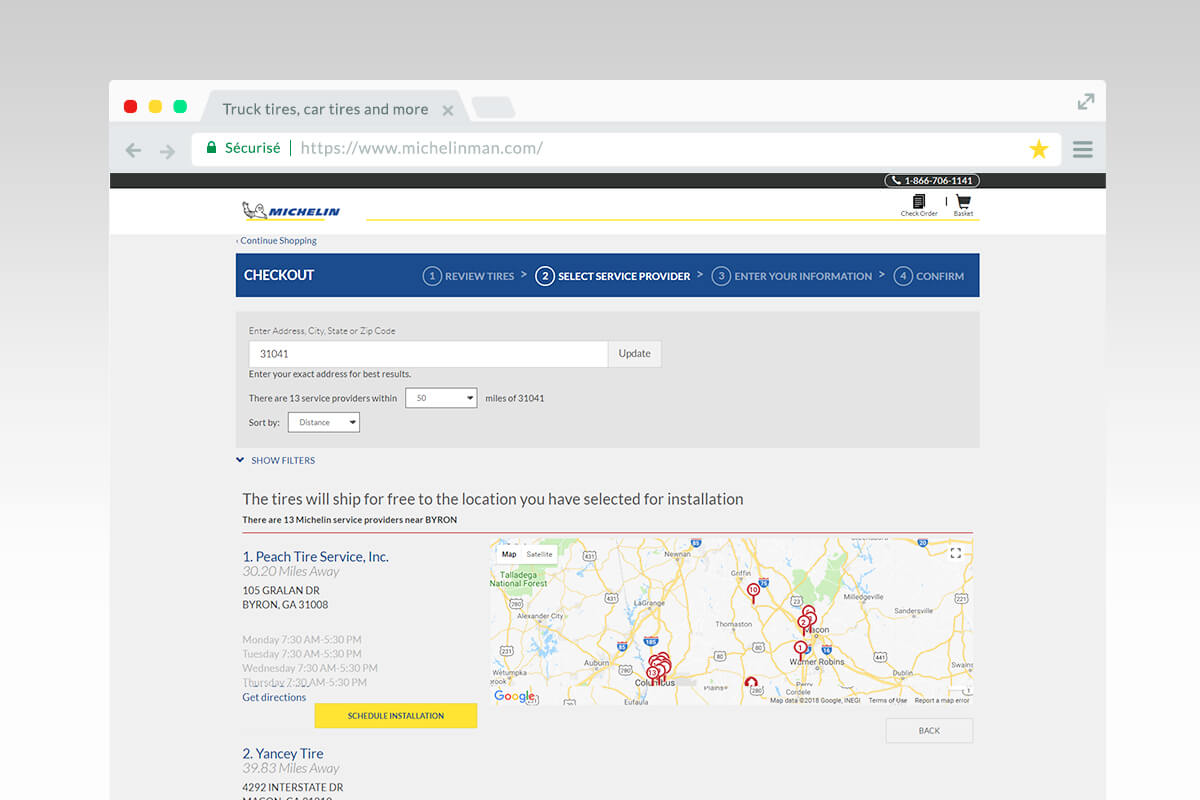Click the Back button below the map

click(929, 731)
